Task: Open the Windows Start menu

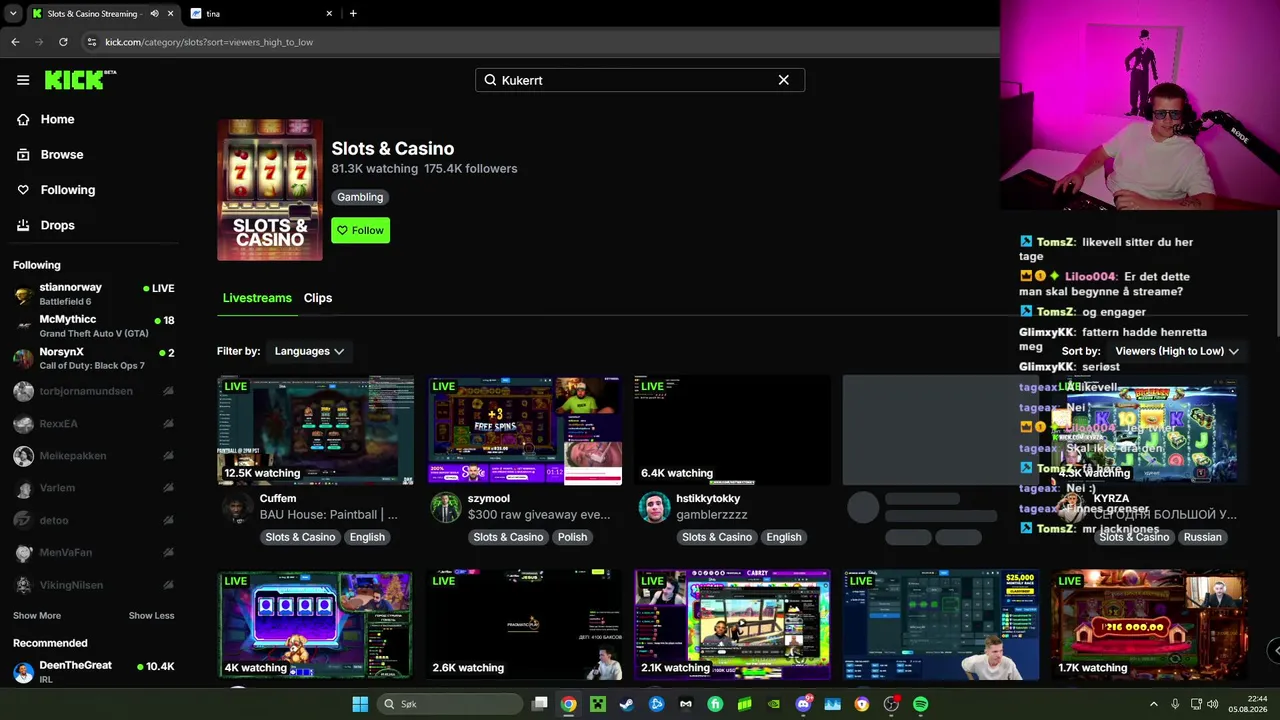Action: [360, 704]
